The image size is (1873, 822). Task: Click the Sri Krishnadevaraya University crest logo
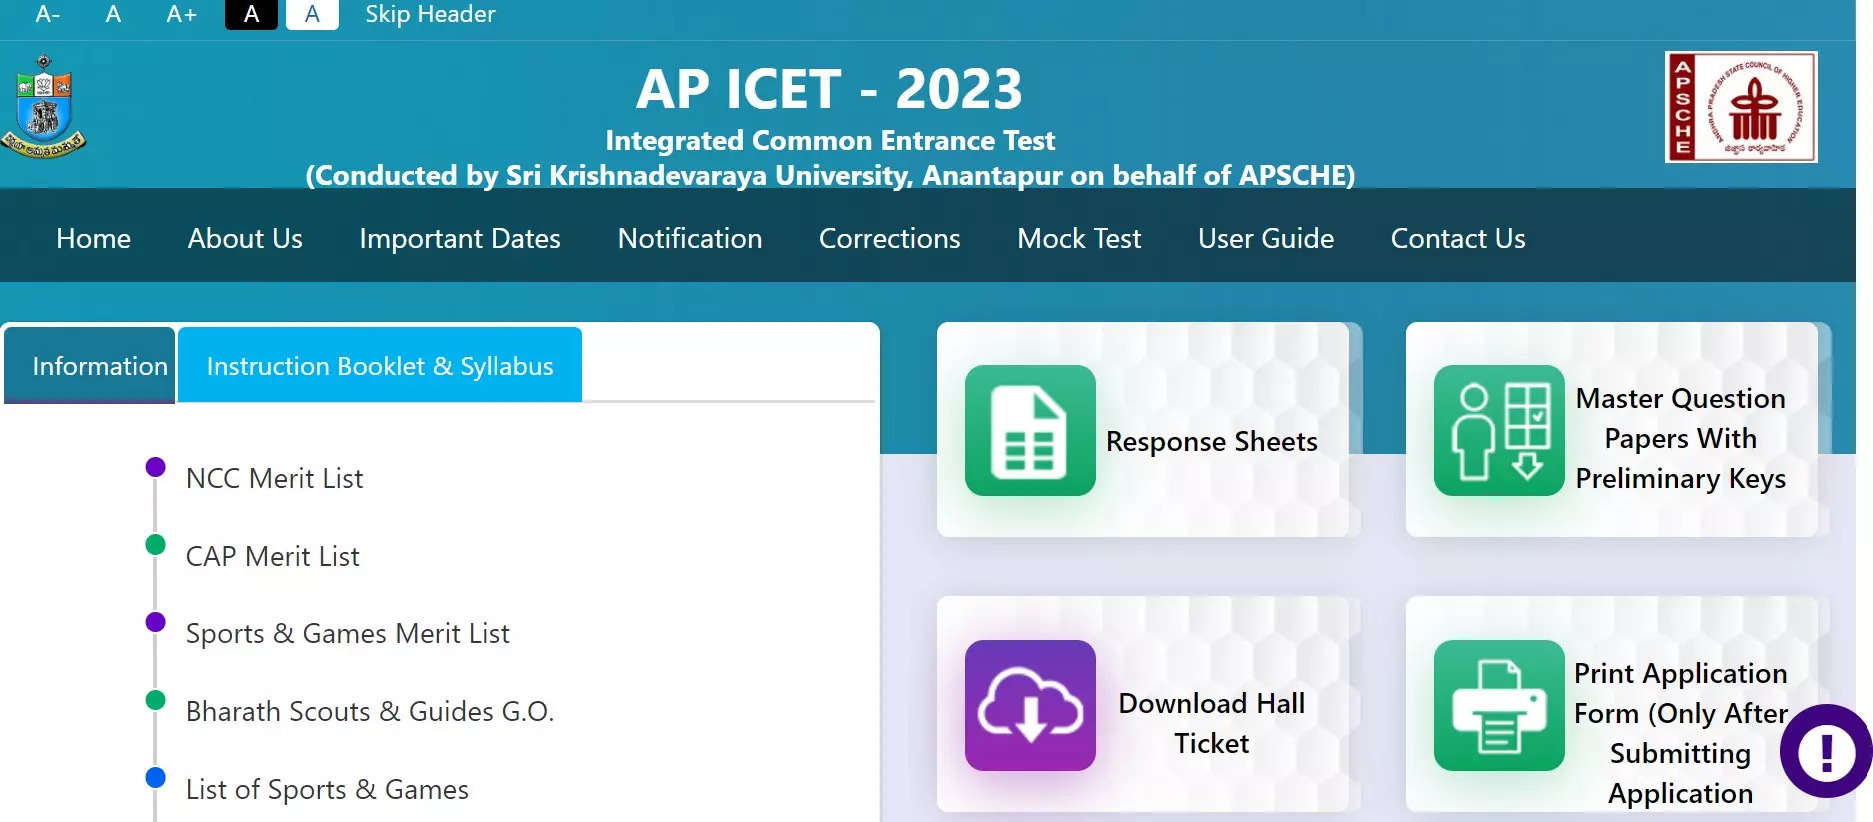(43, 107)
